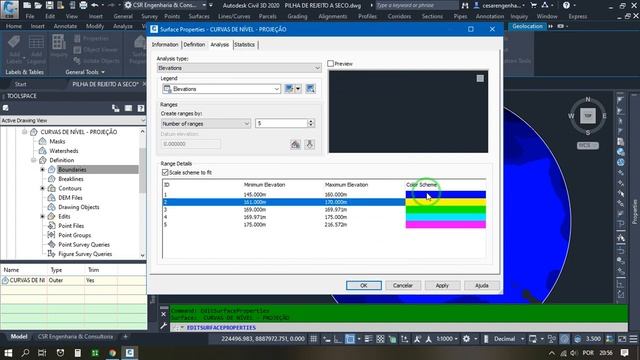
Task: Click the status bar settings gear icon
Action: [466, 339]
